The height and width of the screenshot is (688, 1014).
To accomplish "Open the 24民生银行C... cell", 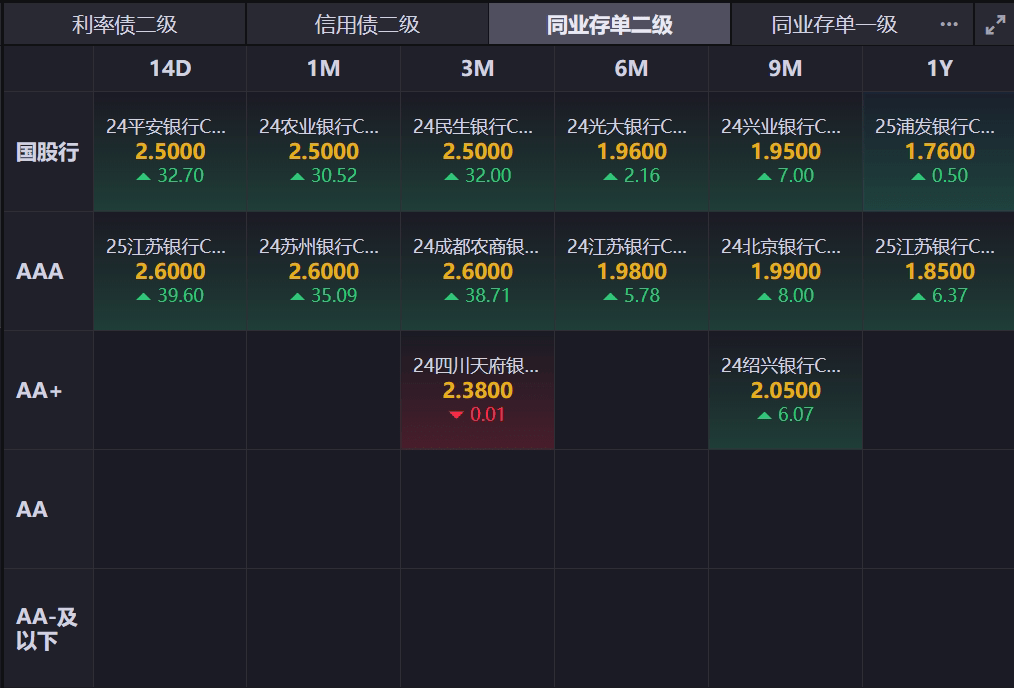I will [x=477, y=151].
